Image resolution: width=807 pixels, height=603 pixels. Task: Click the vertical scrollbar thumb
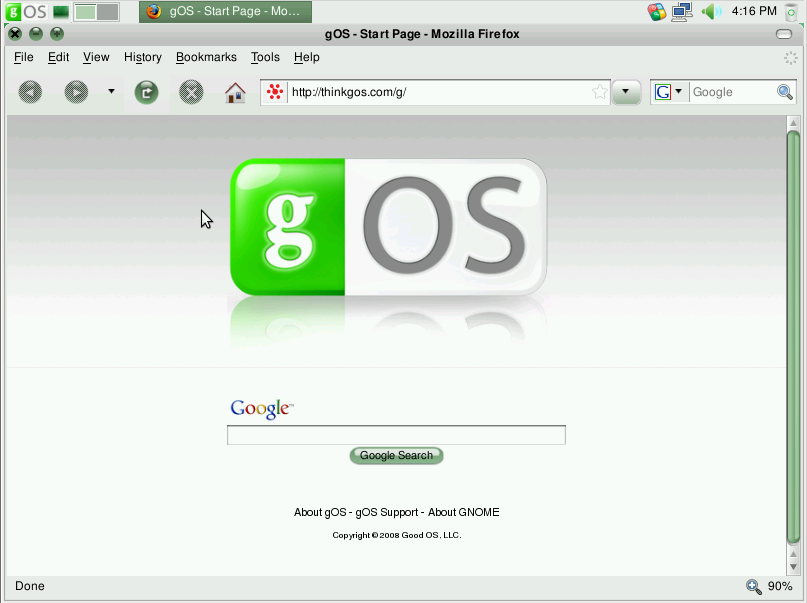point(793,338)
